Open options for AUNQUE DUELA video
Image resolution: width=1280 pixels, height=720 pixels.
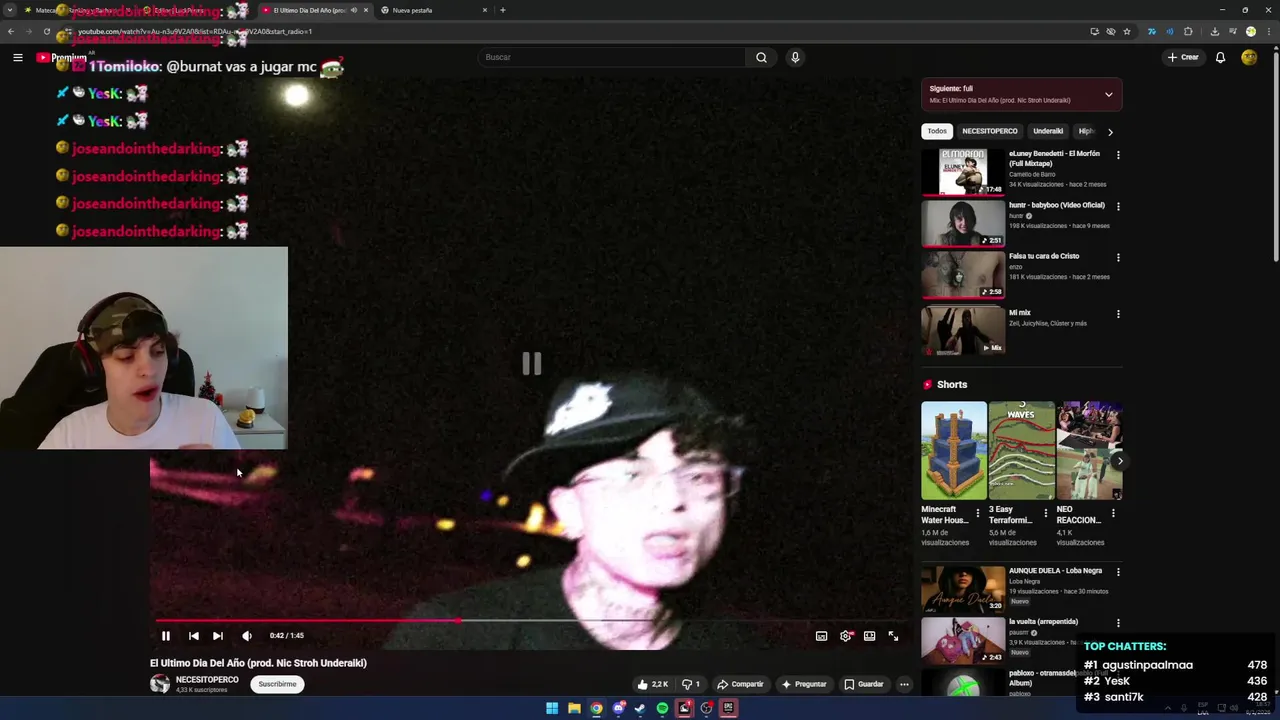click(x=1118, y=572)
